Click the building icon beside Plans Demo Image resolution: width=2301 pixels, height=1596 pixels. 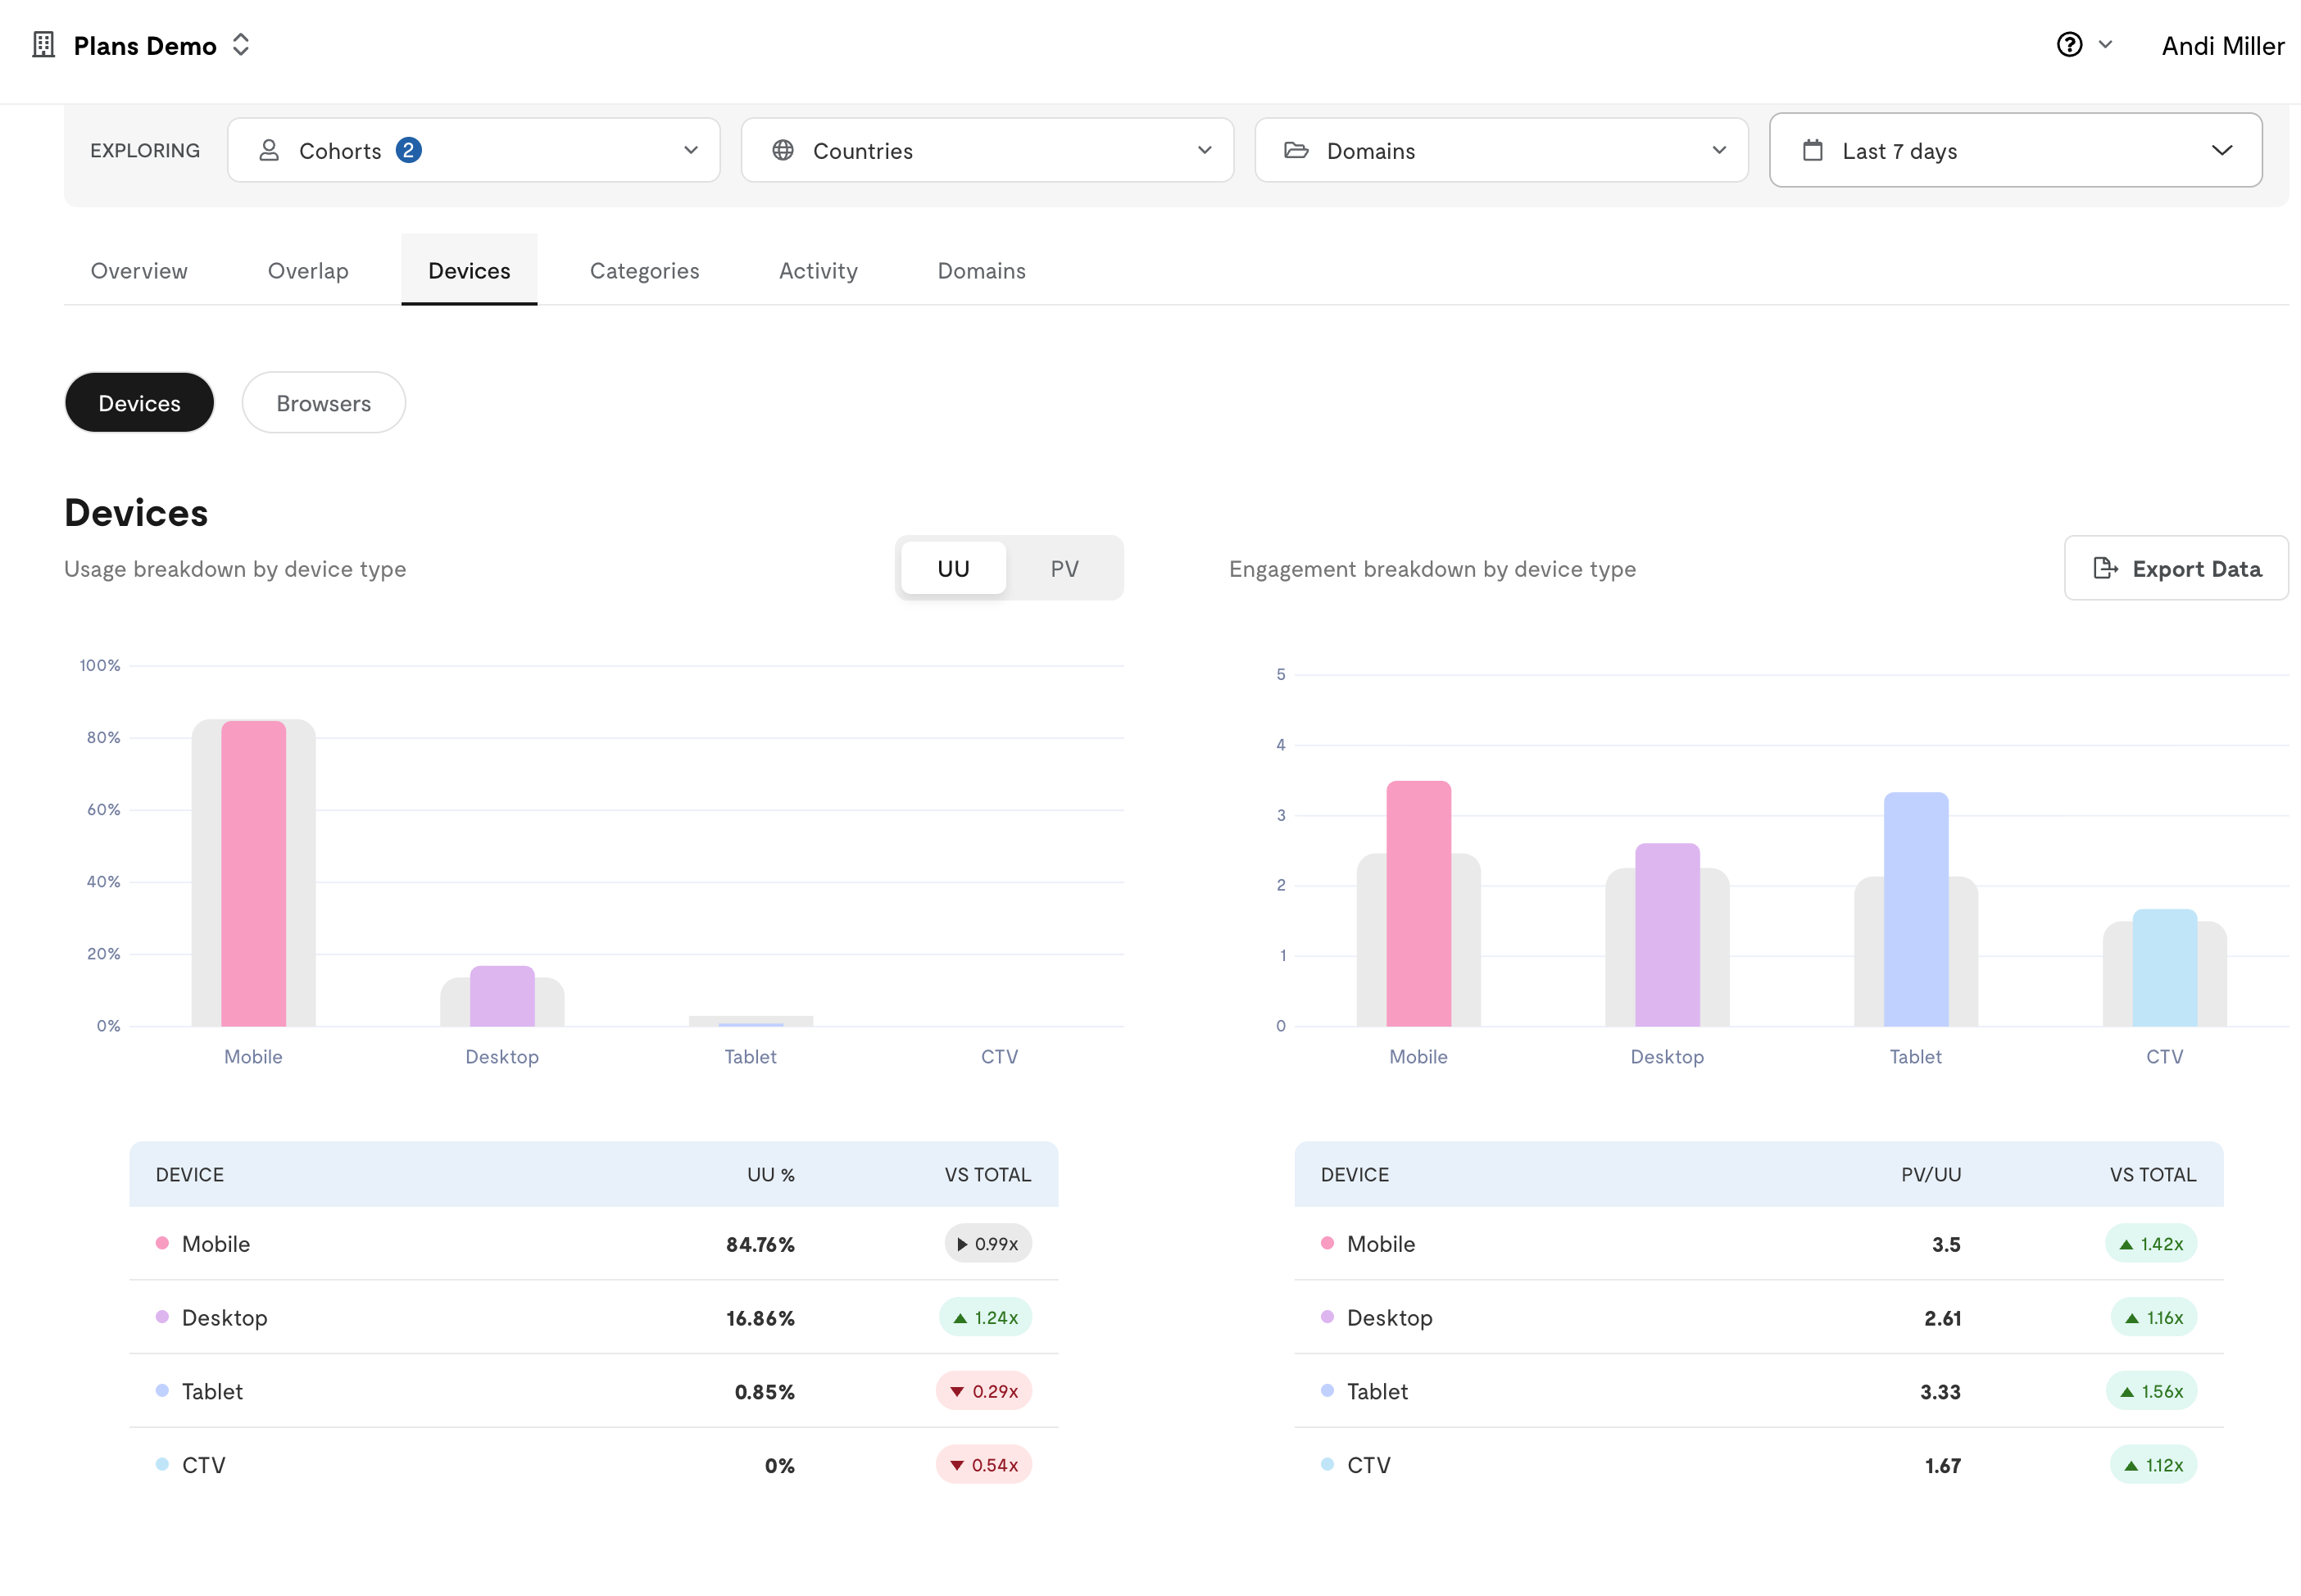pyautogui.click(x=43, y=45)
